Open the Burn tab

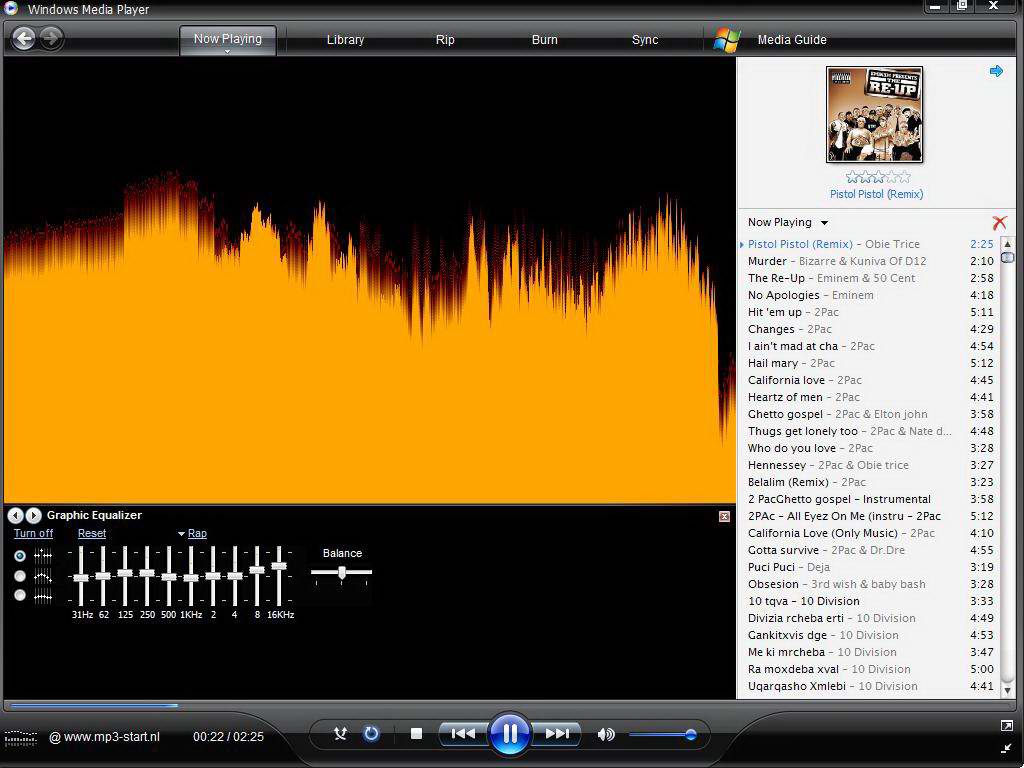(545, 40)
